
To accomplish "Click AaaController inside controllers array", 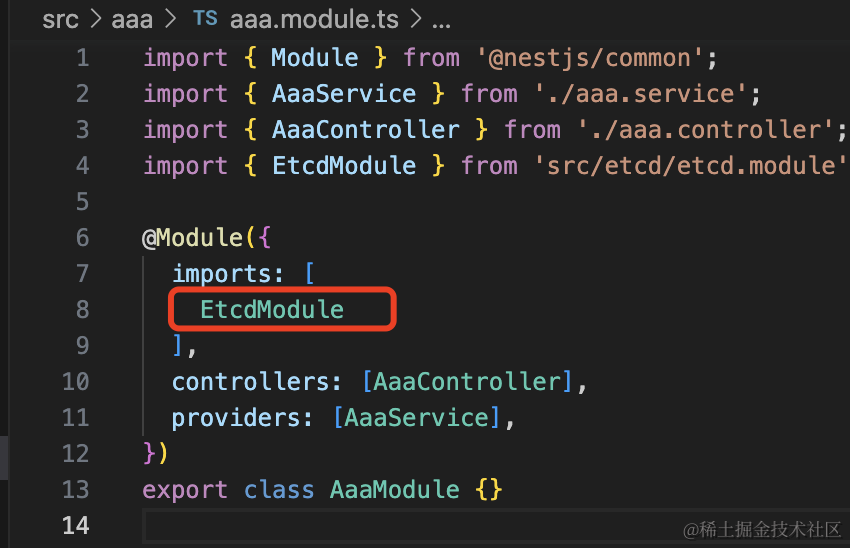I will 467,382.
